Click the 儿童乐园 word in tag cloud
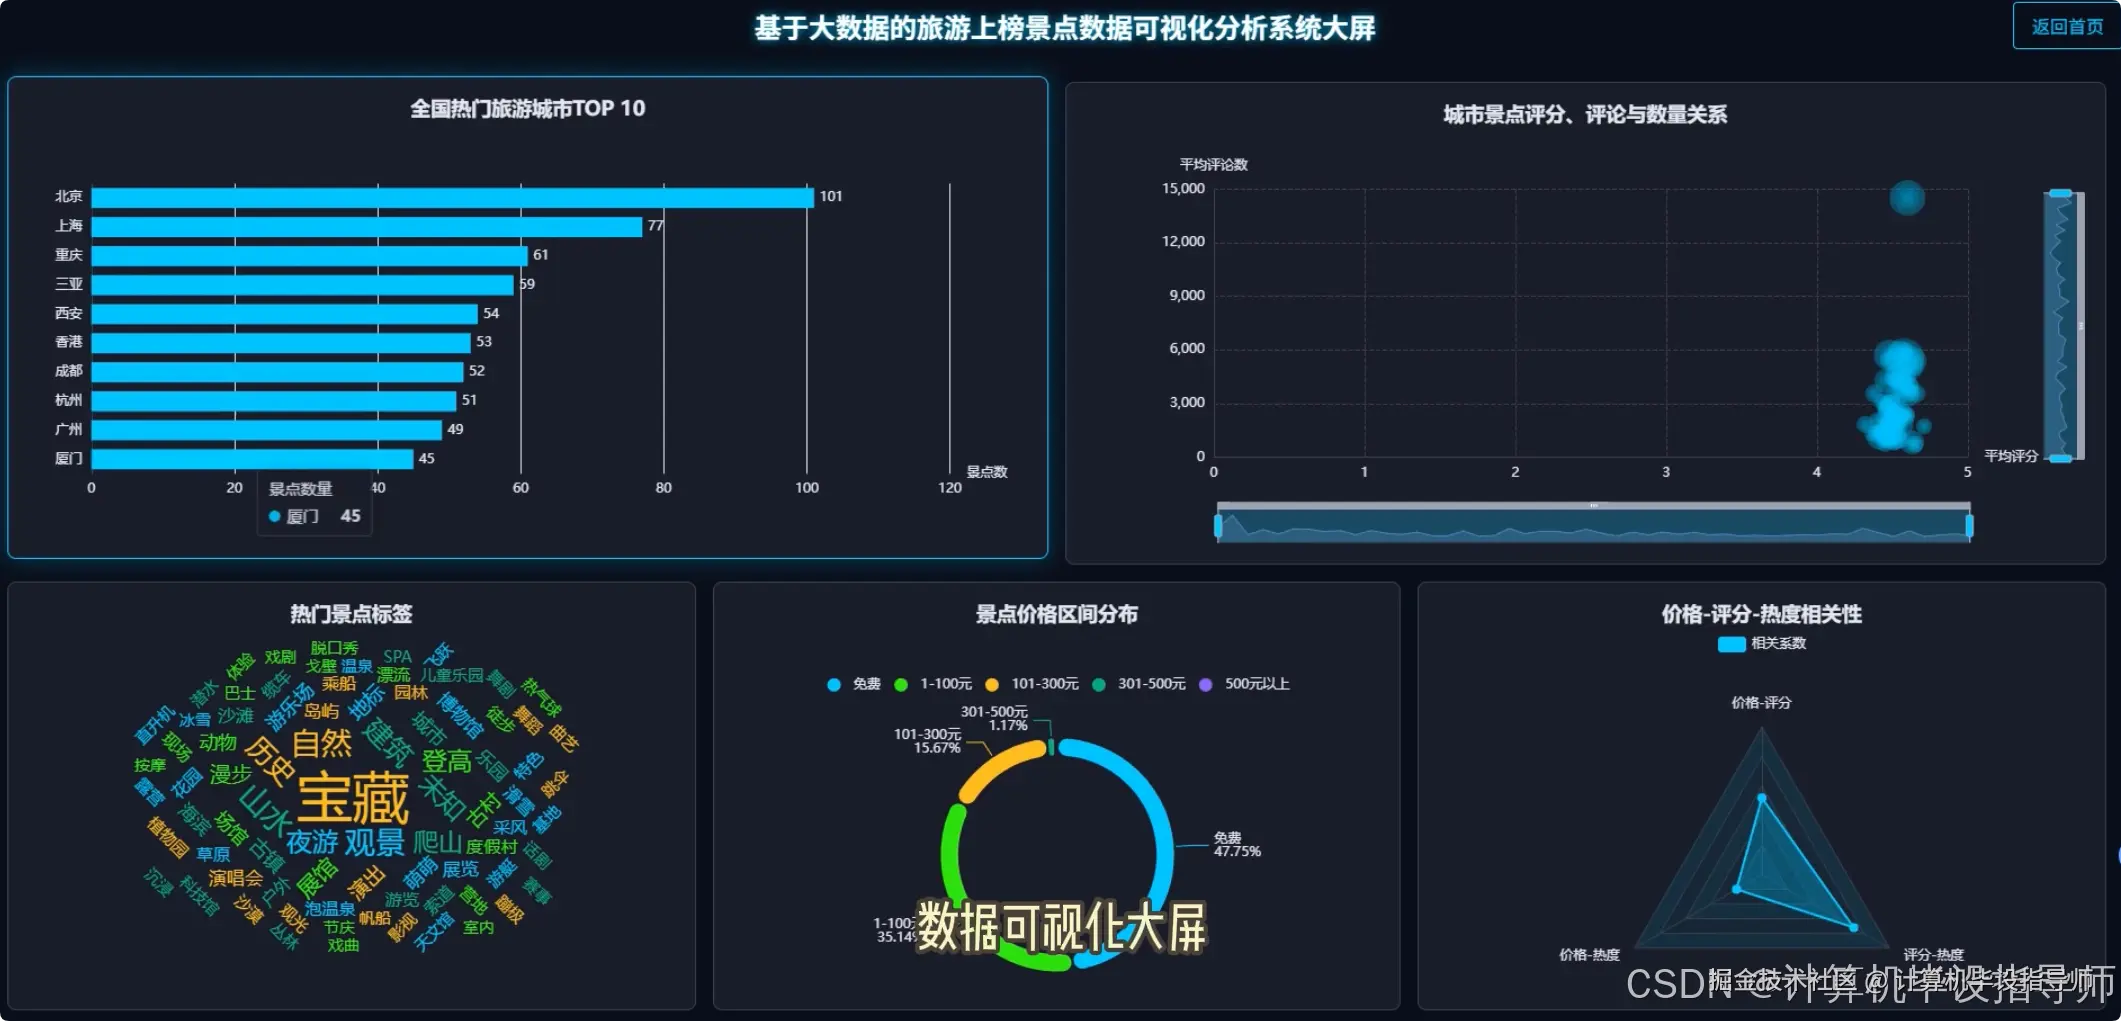 452,675
